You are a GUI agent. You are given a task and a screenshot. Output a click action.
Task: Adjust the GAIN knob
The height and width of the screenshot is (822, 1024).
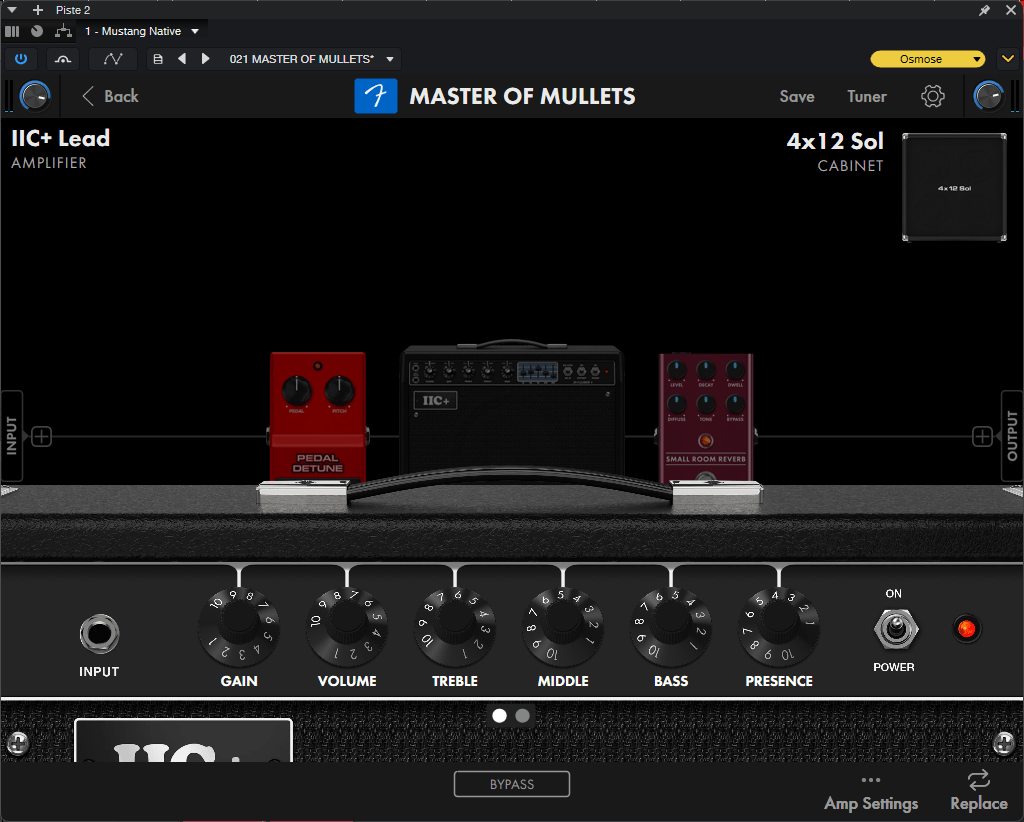pyautogui.click(x=238, y=629)
